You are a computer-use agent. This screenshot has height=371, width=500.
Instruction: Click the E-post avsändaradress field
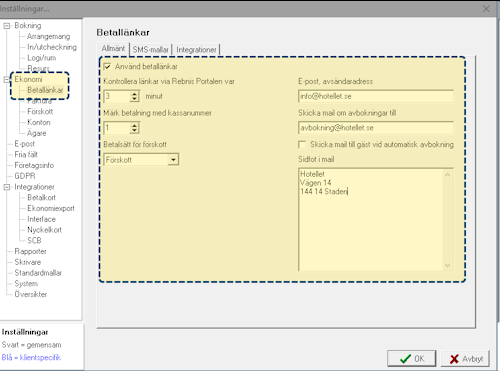[376, 96]
